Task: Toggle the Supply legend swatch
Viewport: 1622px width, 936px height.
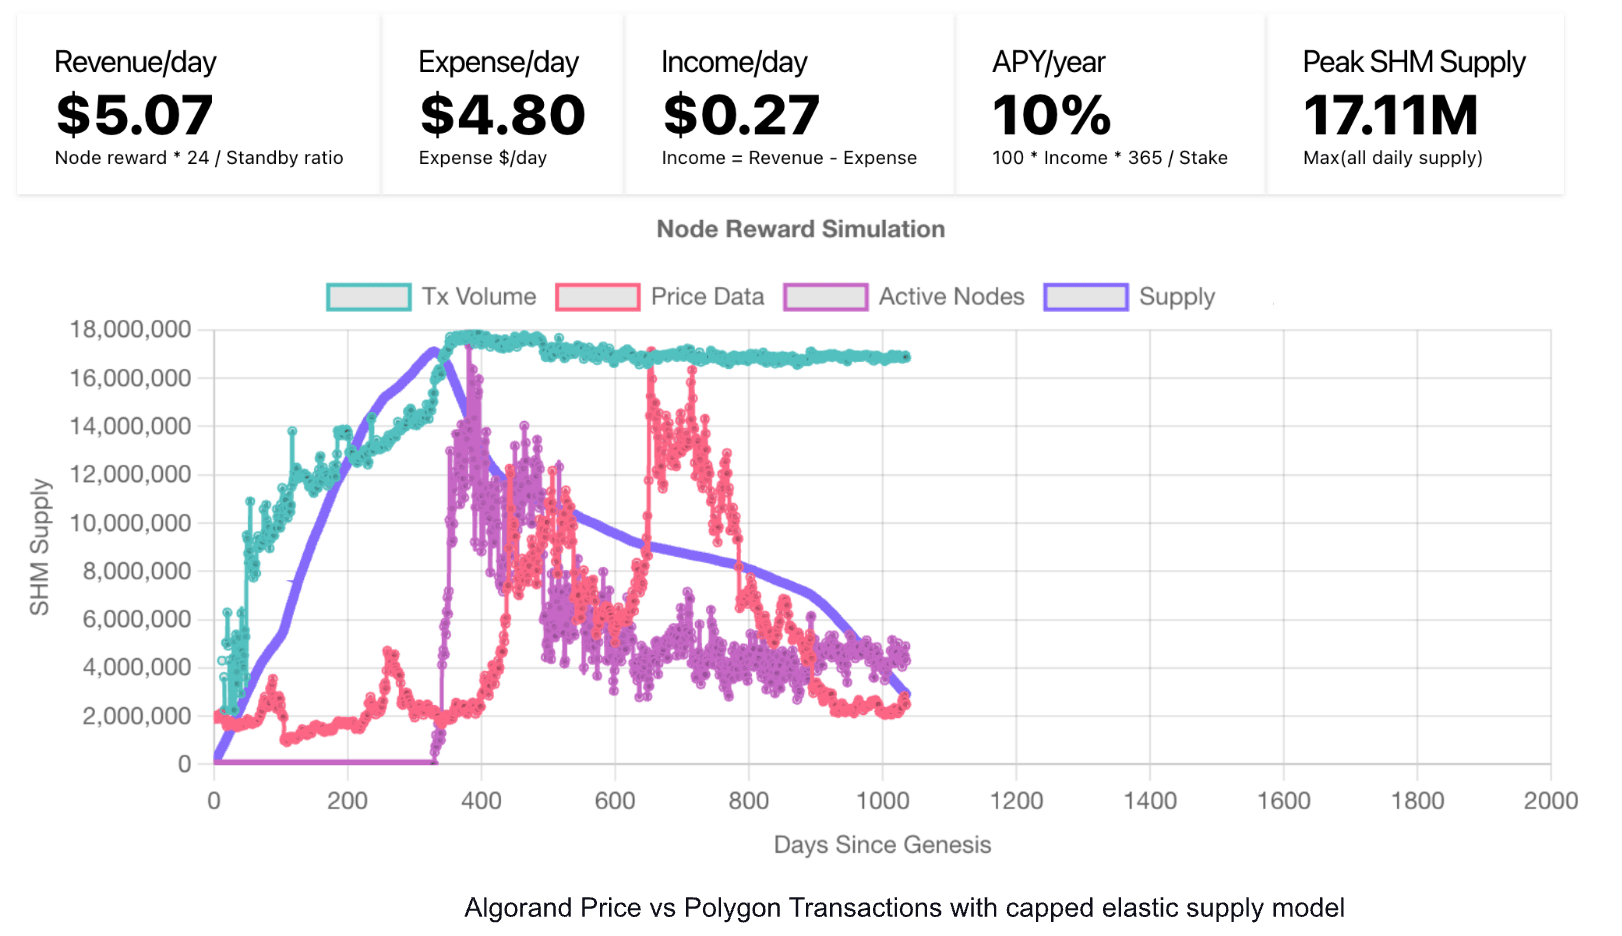Action: click(1086, 297)
